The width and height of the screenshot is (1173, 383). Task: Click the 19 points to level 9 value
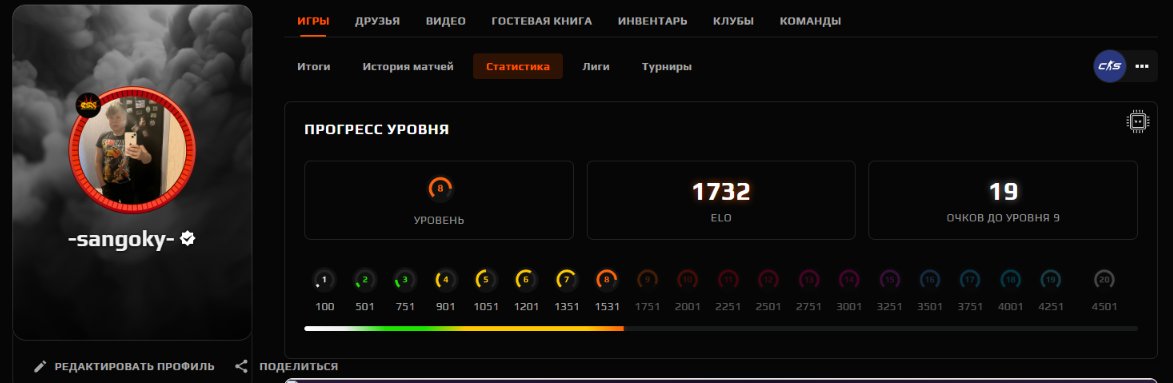click(x=1003, y=192)
